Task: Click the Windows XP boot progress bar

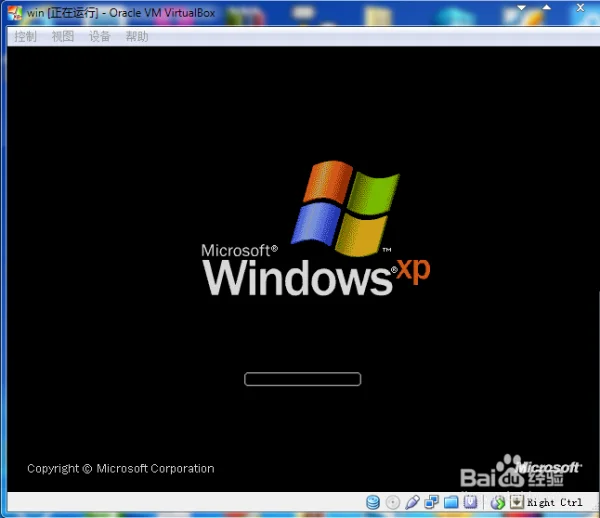Action: pyautogui.click(x=302, y=379)
